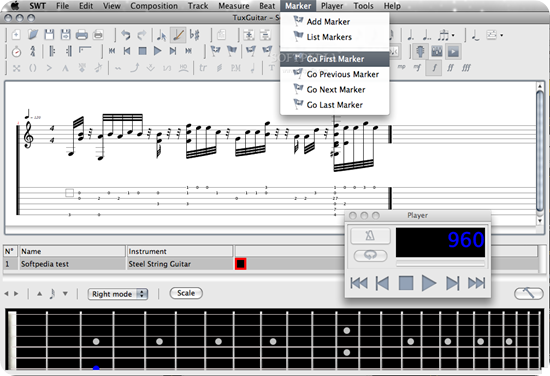Screen dimensions: 550x376
Task: Toggle player window toolbar icon
Action: pyautogui.click(x=453, y=52)
